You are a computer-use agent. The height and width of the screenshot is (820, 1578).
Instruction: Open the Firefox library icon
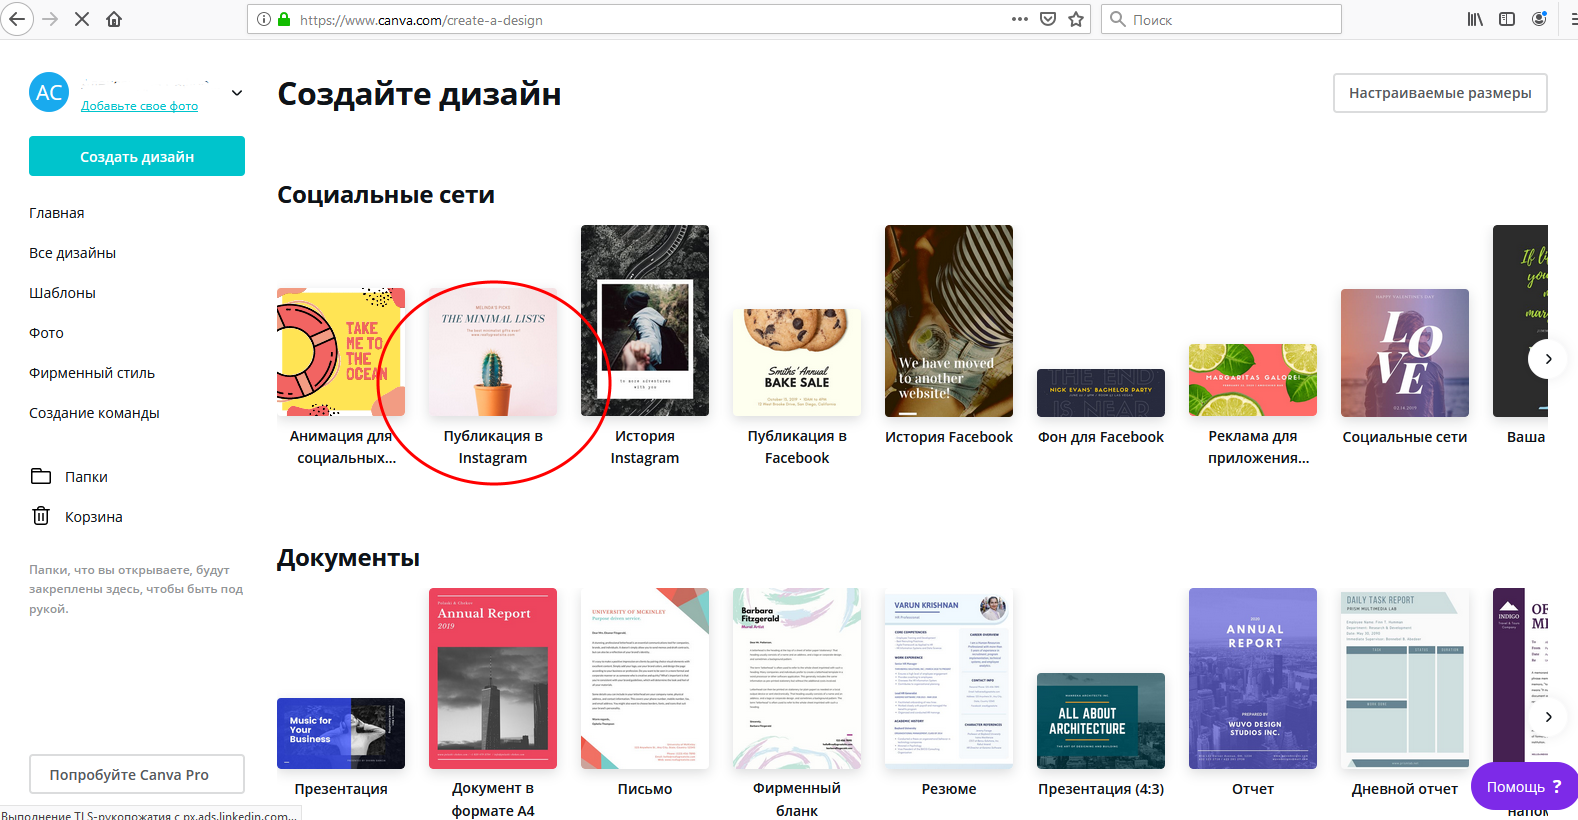pyautogui.click(x=1475, y=19)
